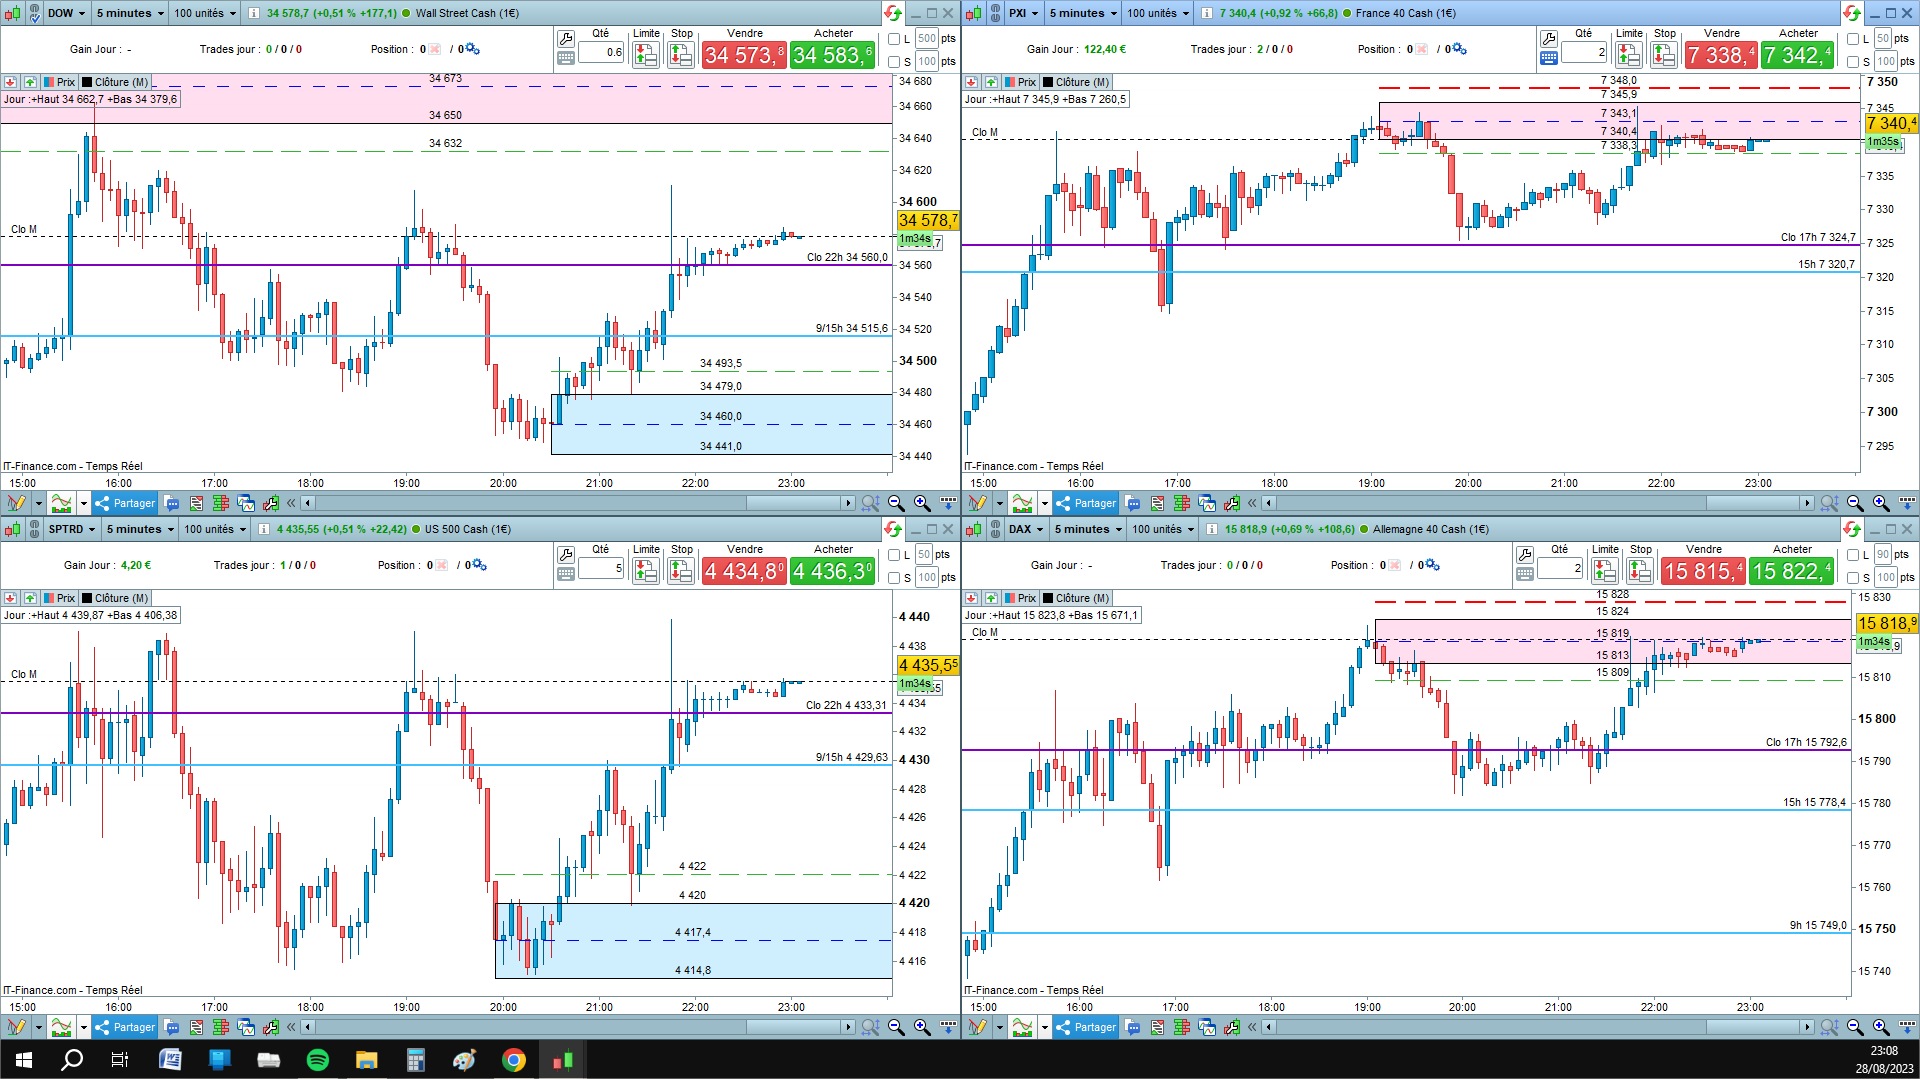Screen dimensions: 1920x1079
Task: Click the red Vendre 34 573 button
Action: [x=744, y=55]
